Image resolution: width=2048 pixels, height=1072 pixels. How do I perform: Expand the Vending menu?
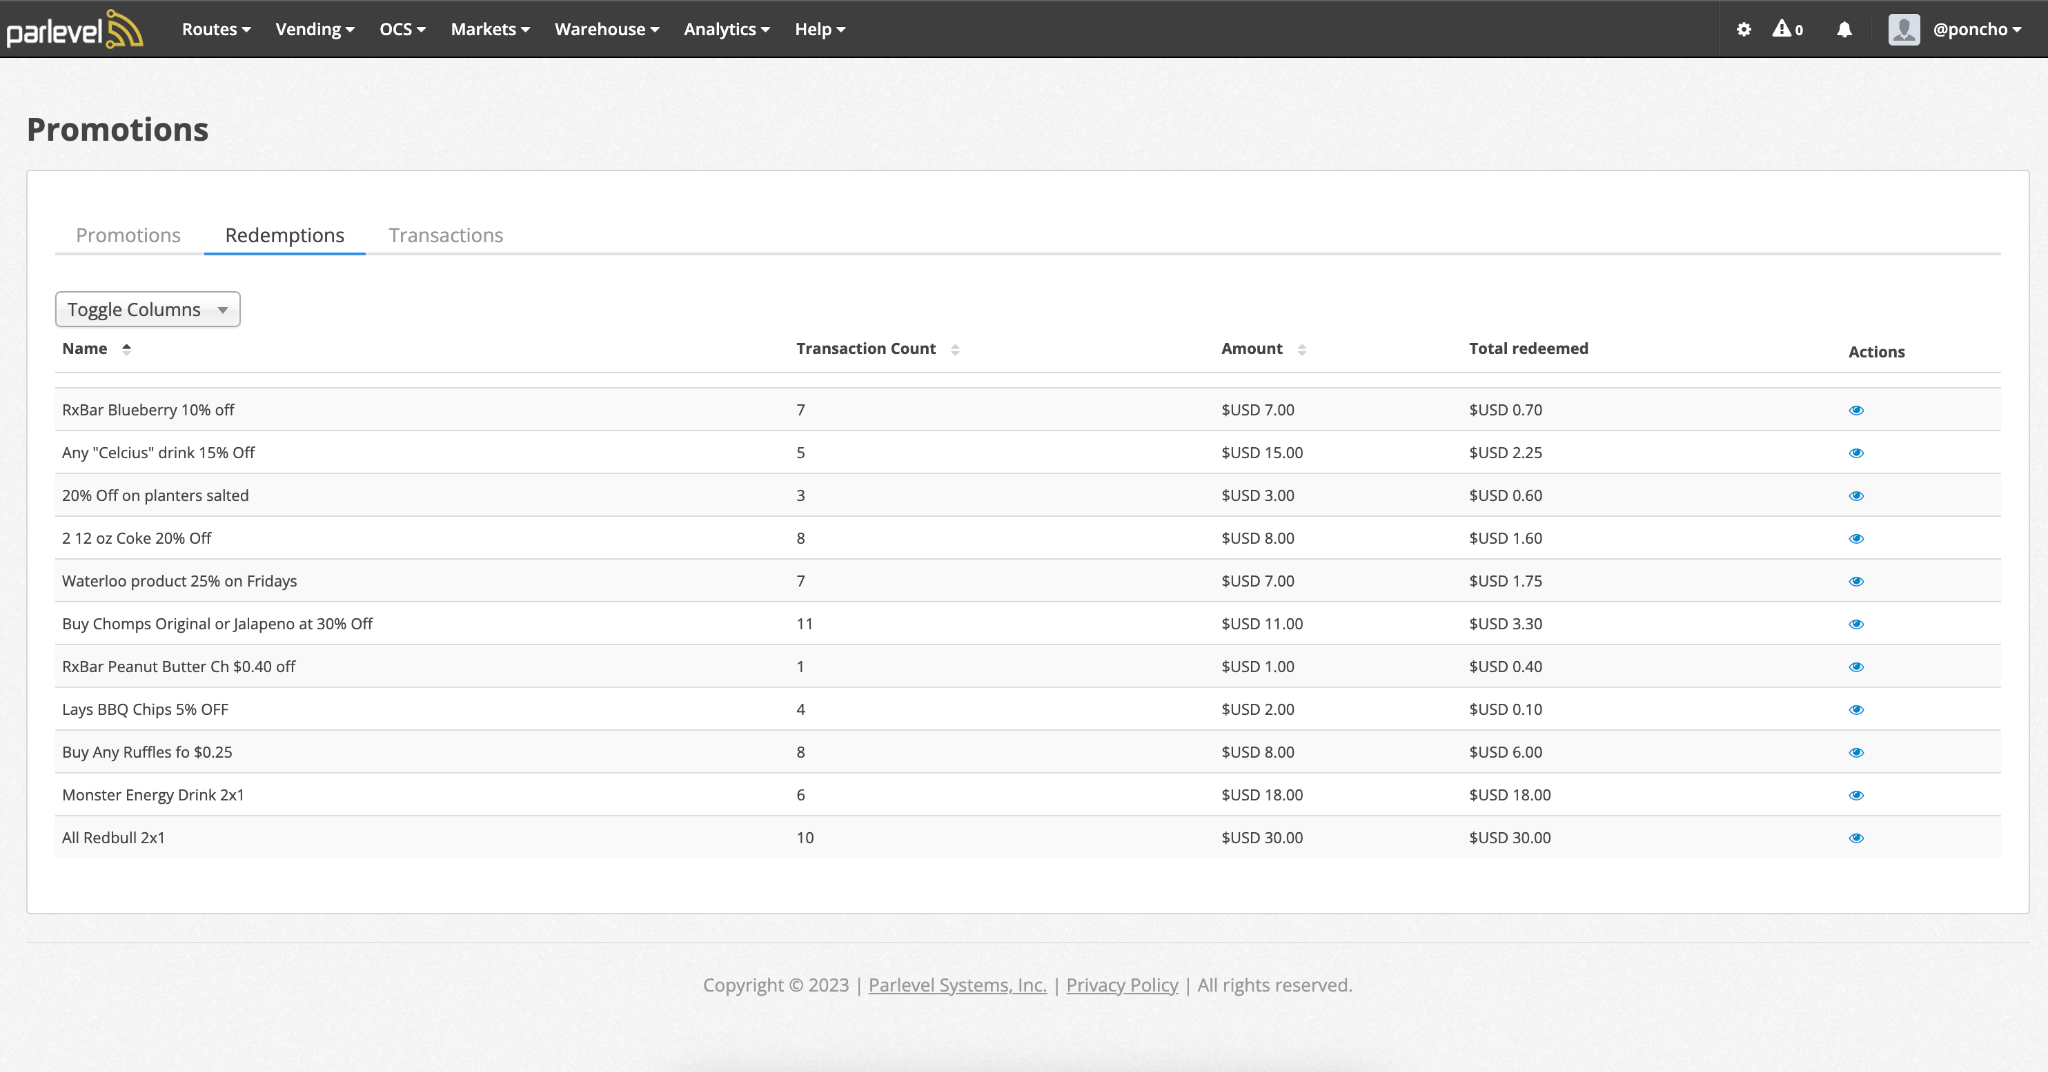(315, 29)
